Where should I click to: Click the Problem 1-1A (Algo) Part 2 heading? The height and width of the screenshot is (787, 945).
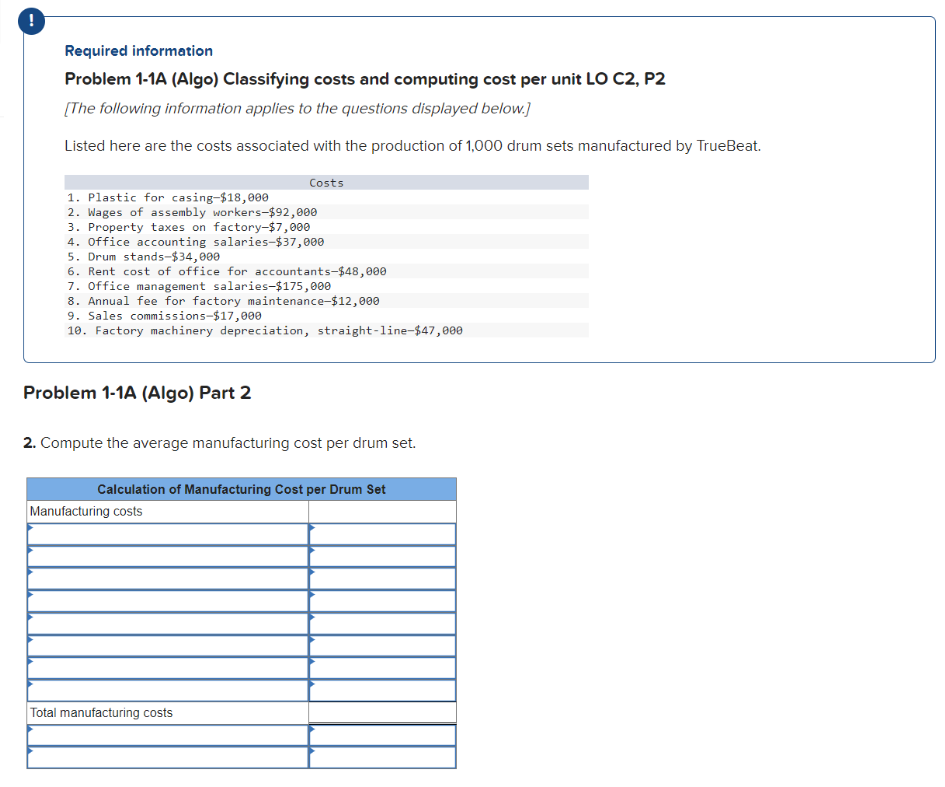tap(135, 392)
